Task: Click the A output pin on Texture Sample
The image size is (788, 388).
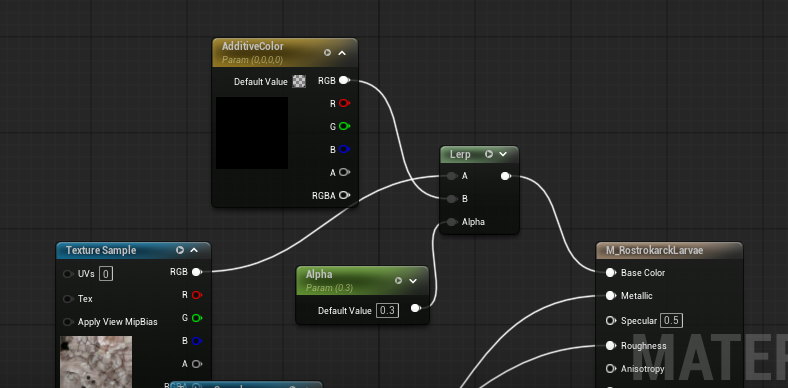Action: 196,363
